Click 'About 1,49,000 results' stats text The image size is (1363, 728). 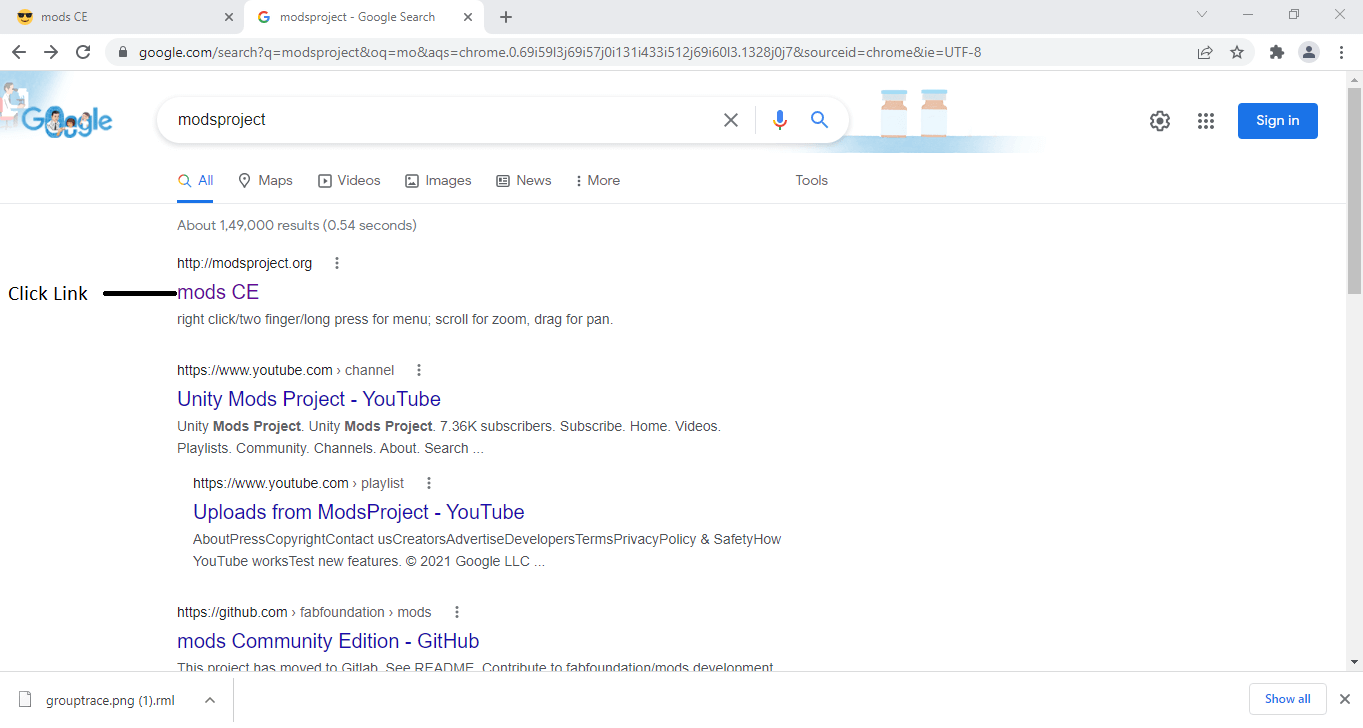pos(296,225)
